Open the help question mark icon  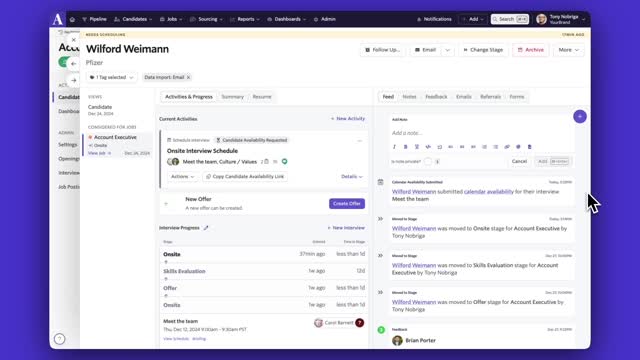(x=60, y=339)
